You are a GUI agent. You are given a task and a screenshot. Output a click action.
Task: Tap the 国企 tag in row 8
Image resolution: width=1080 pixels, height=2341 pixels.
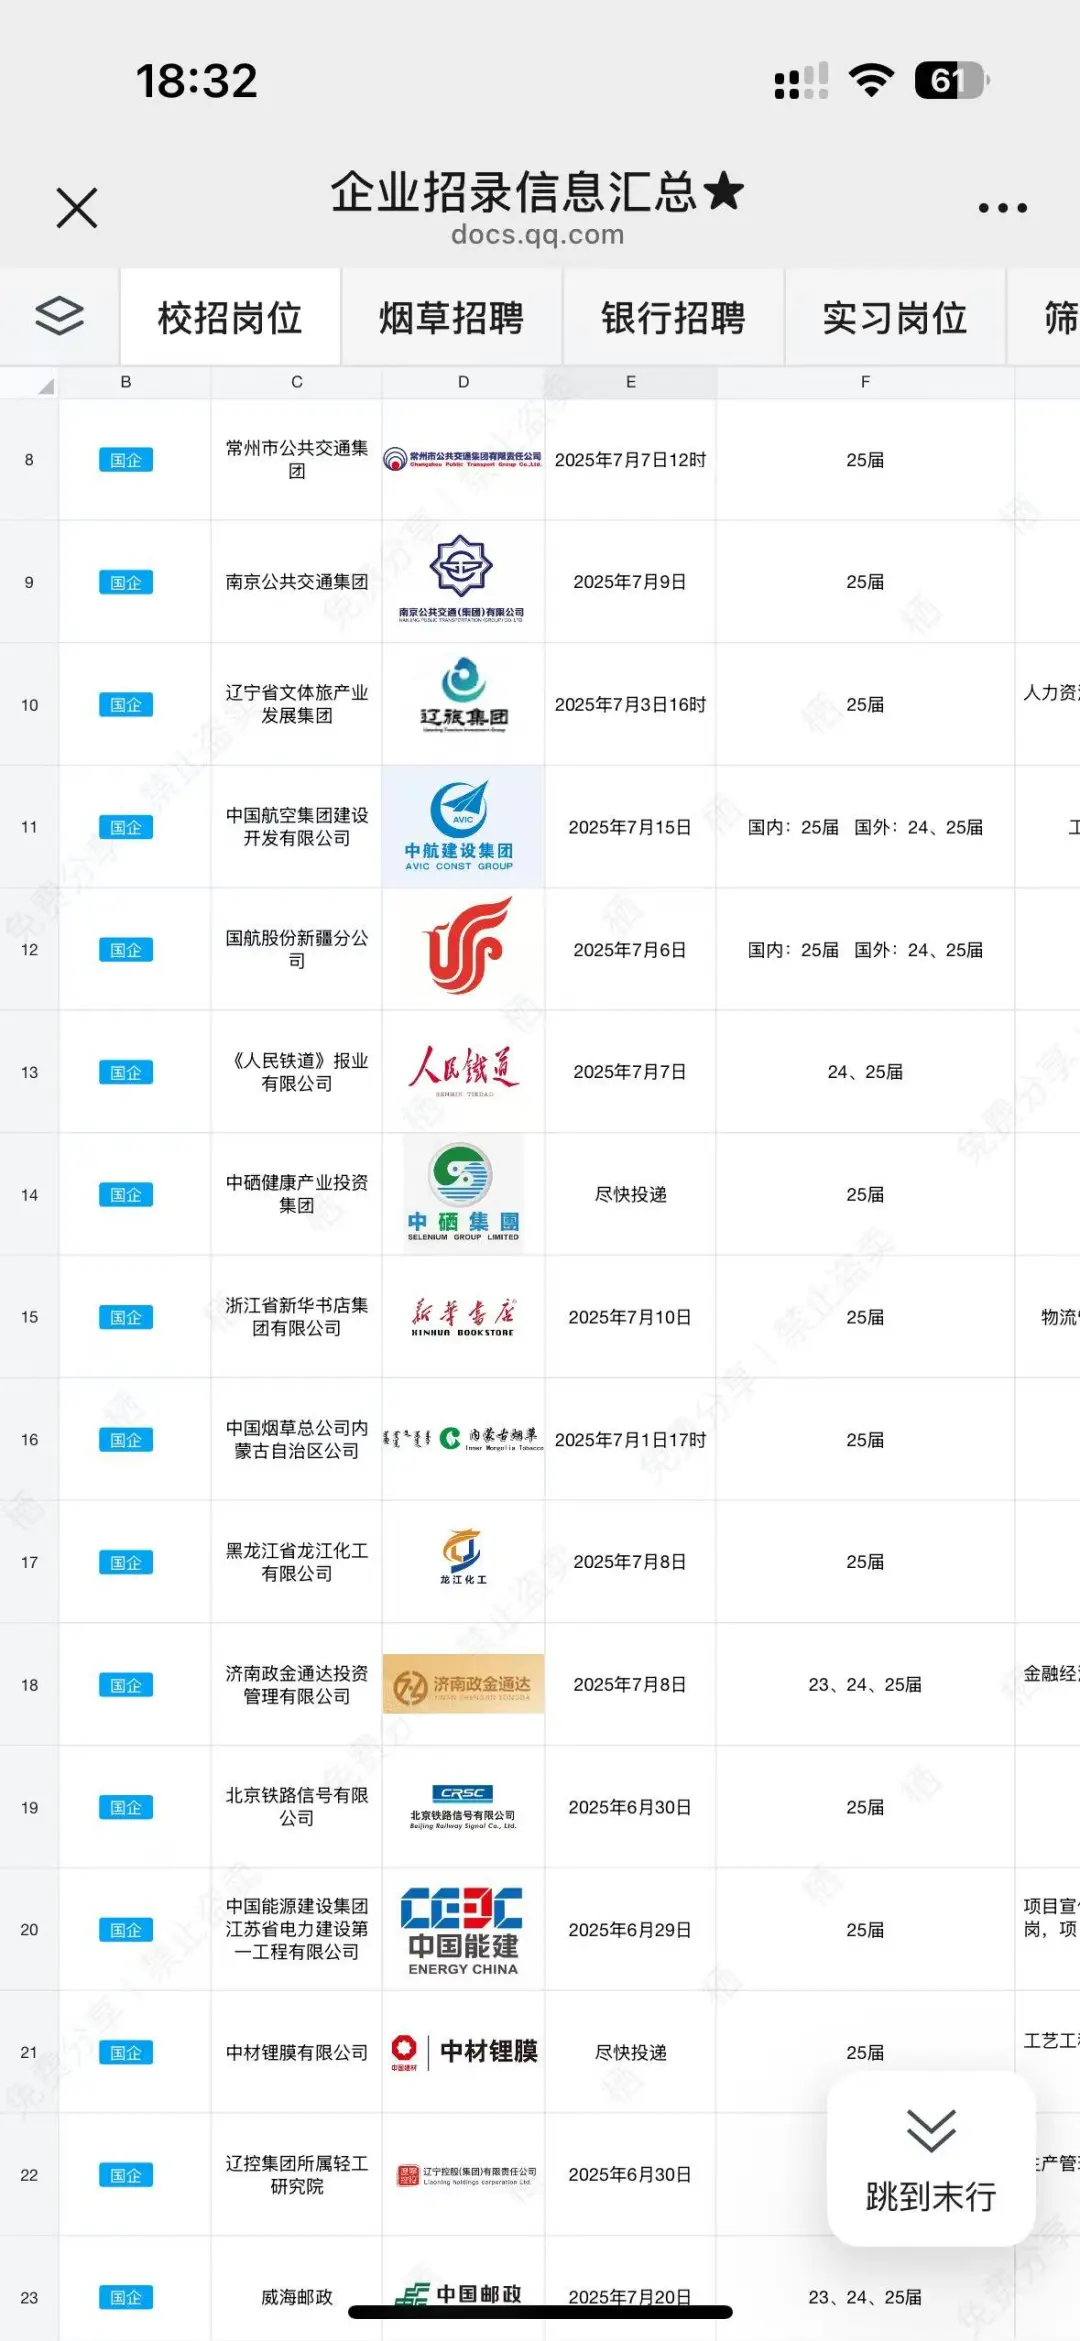[x=126, y=460]
